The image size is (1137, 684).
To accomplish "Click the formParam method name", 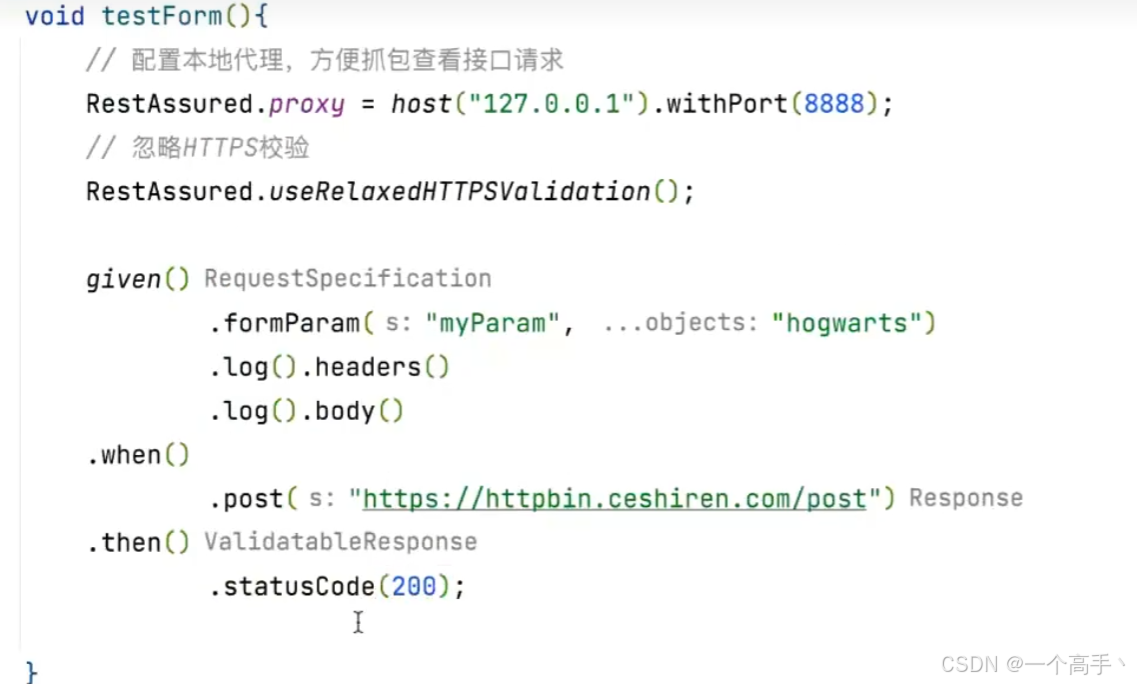I will pos(292,323).
